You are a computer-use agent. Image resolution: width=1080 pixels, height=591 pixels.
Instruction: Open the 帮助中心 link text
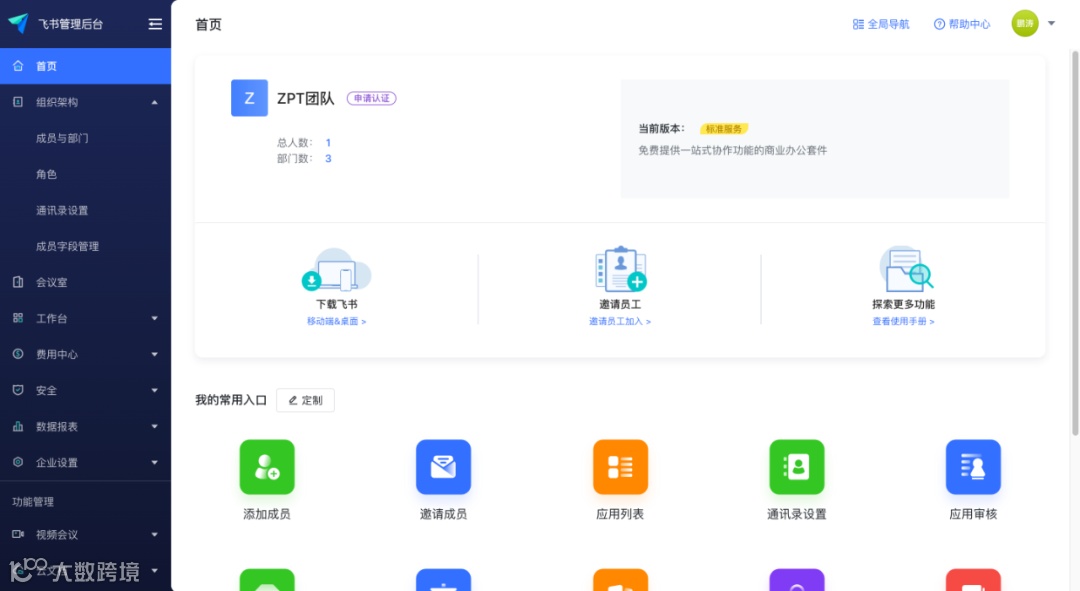[x=969, y=24]
